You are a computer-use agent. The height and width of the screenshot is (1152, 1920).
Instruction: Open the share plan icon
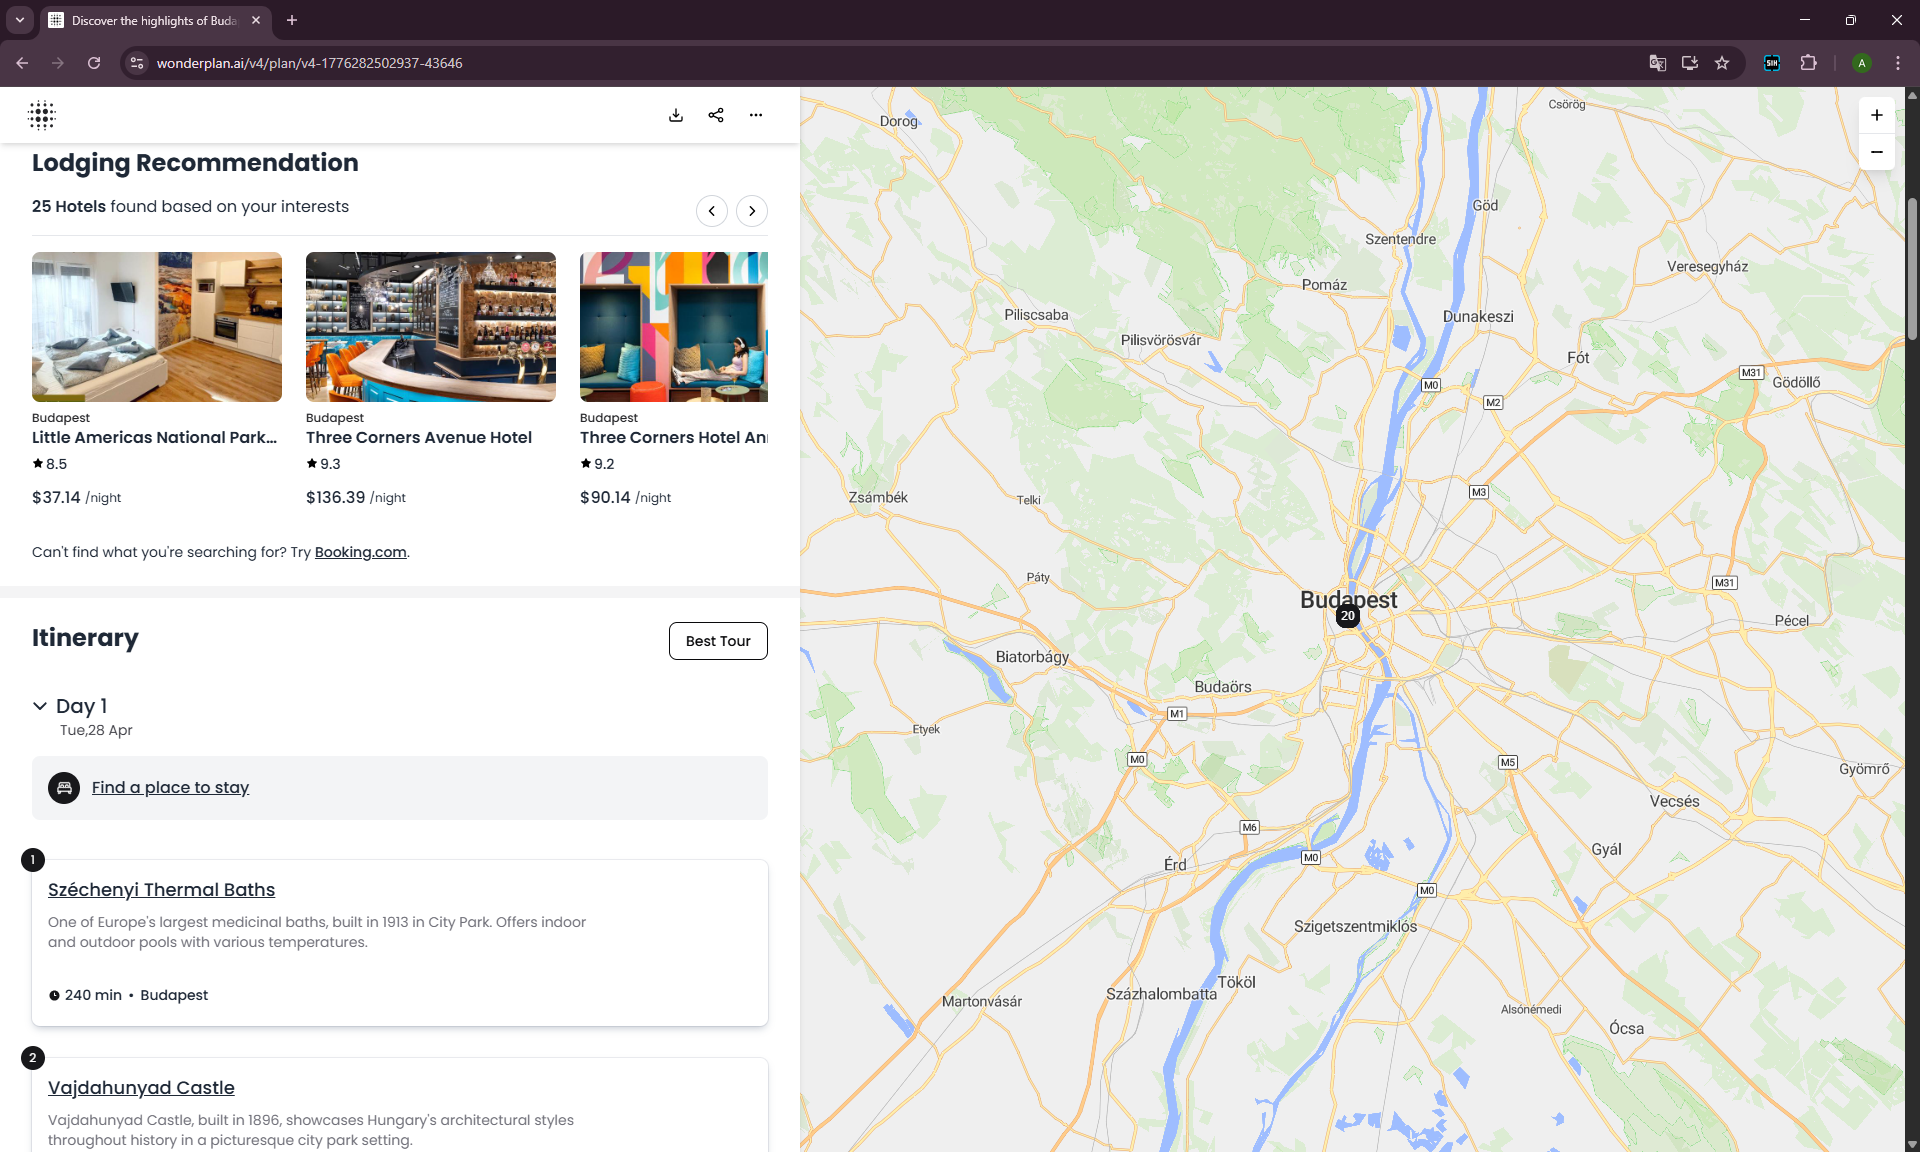pyautogui.click(x=716, y=115)
